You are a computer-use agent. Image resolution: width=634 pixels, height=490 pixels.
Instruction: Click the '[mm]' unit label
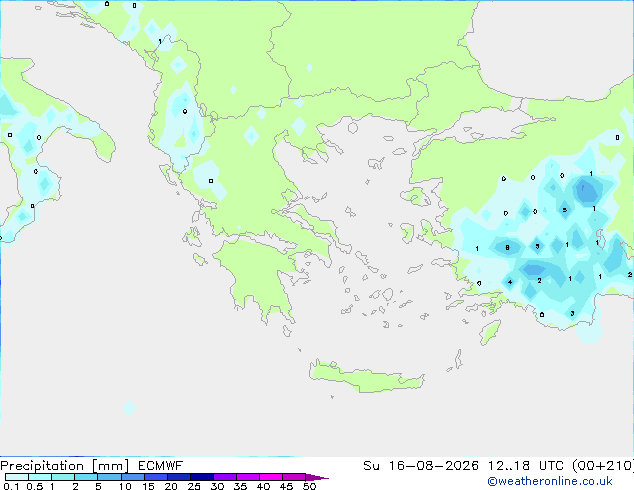110,466
